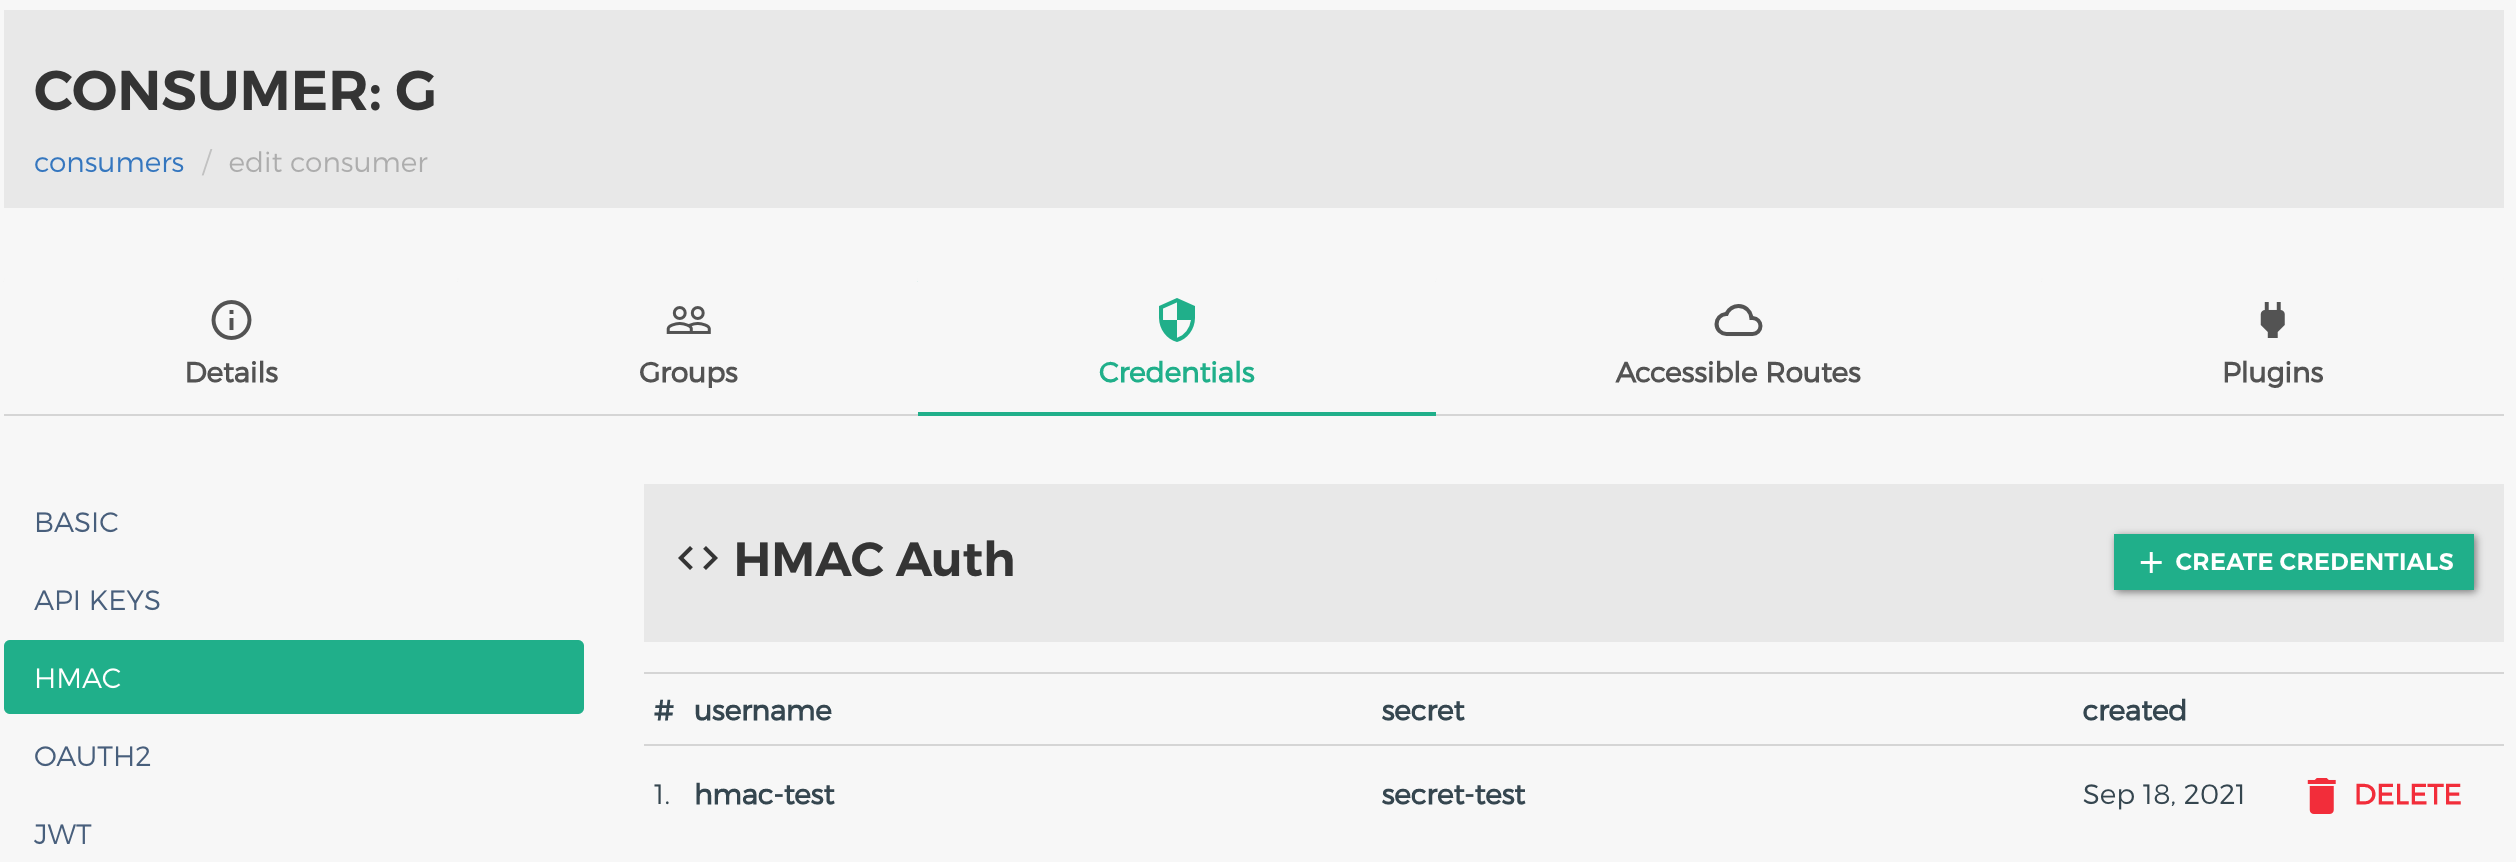This screenshot has height=862, width=2516.
Task: Click the plus icon in Create Credentials
Action: point(2151,562)
